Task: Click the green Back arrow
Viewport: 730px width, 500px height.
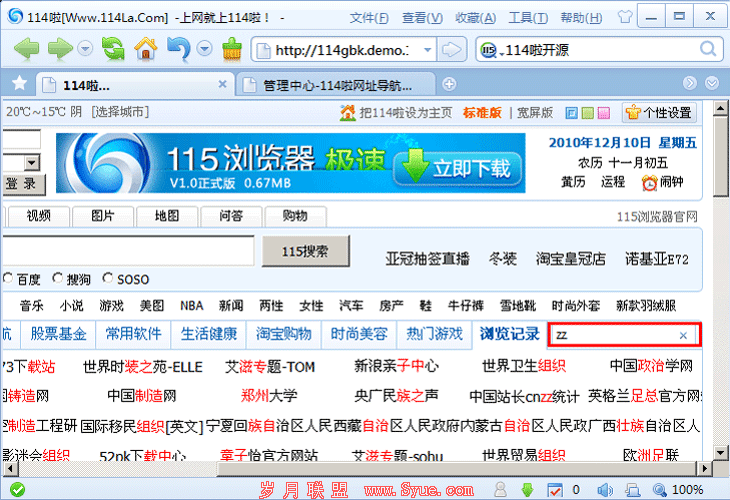Action: [27, 49]
